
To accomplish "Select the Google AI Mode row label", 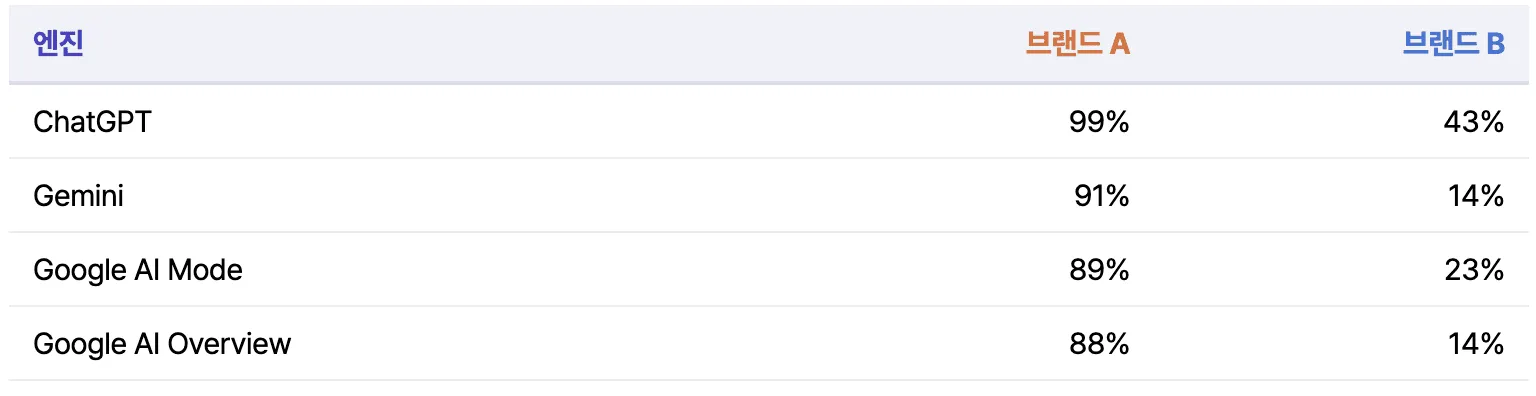I will click(138, 270).
